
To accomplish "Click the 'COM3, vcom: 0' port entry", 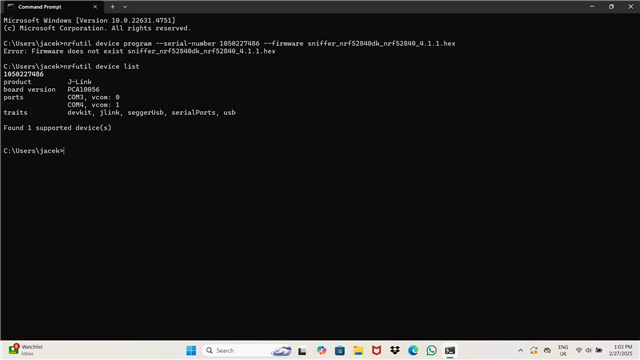I will [93, 97].
